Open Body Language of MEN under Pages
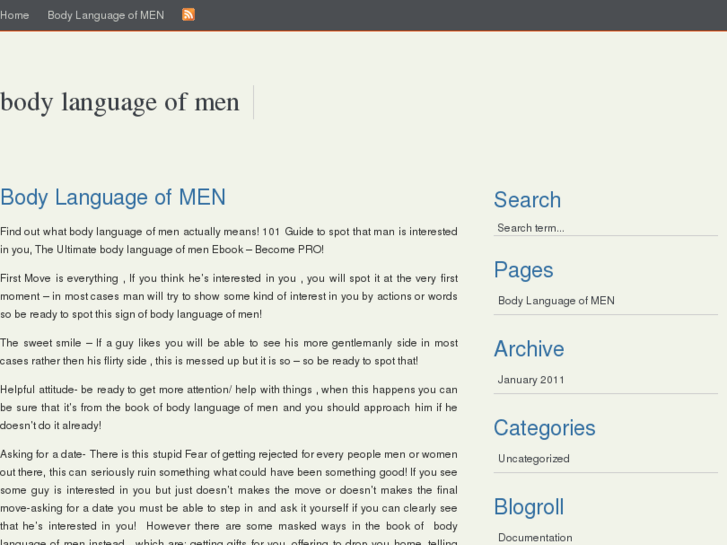Viewport: 727px width, 545px height. pyautogui.click(x=556, y=301)
